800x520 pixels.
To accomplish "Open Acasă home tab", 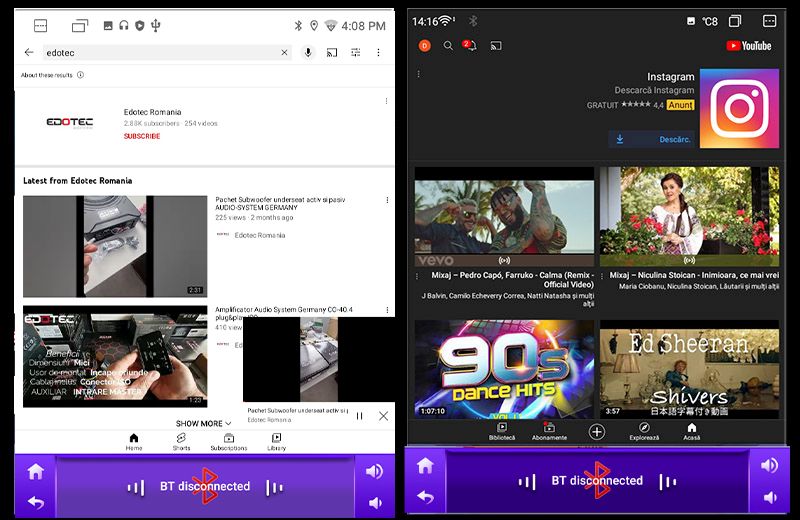I will [691, 431].
